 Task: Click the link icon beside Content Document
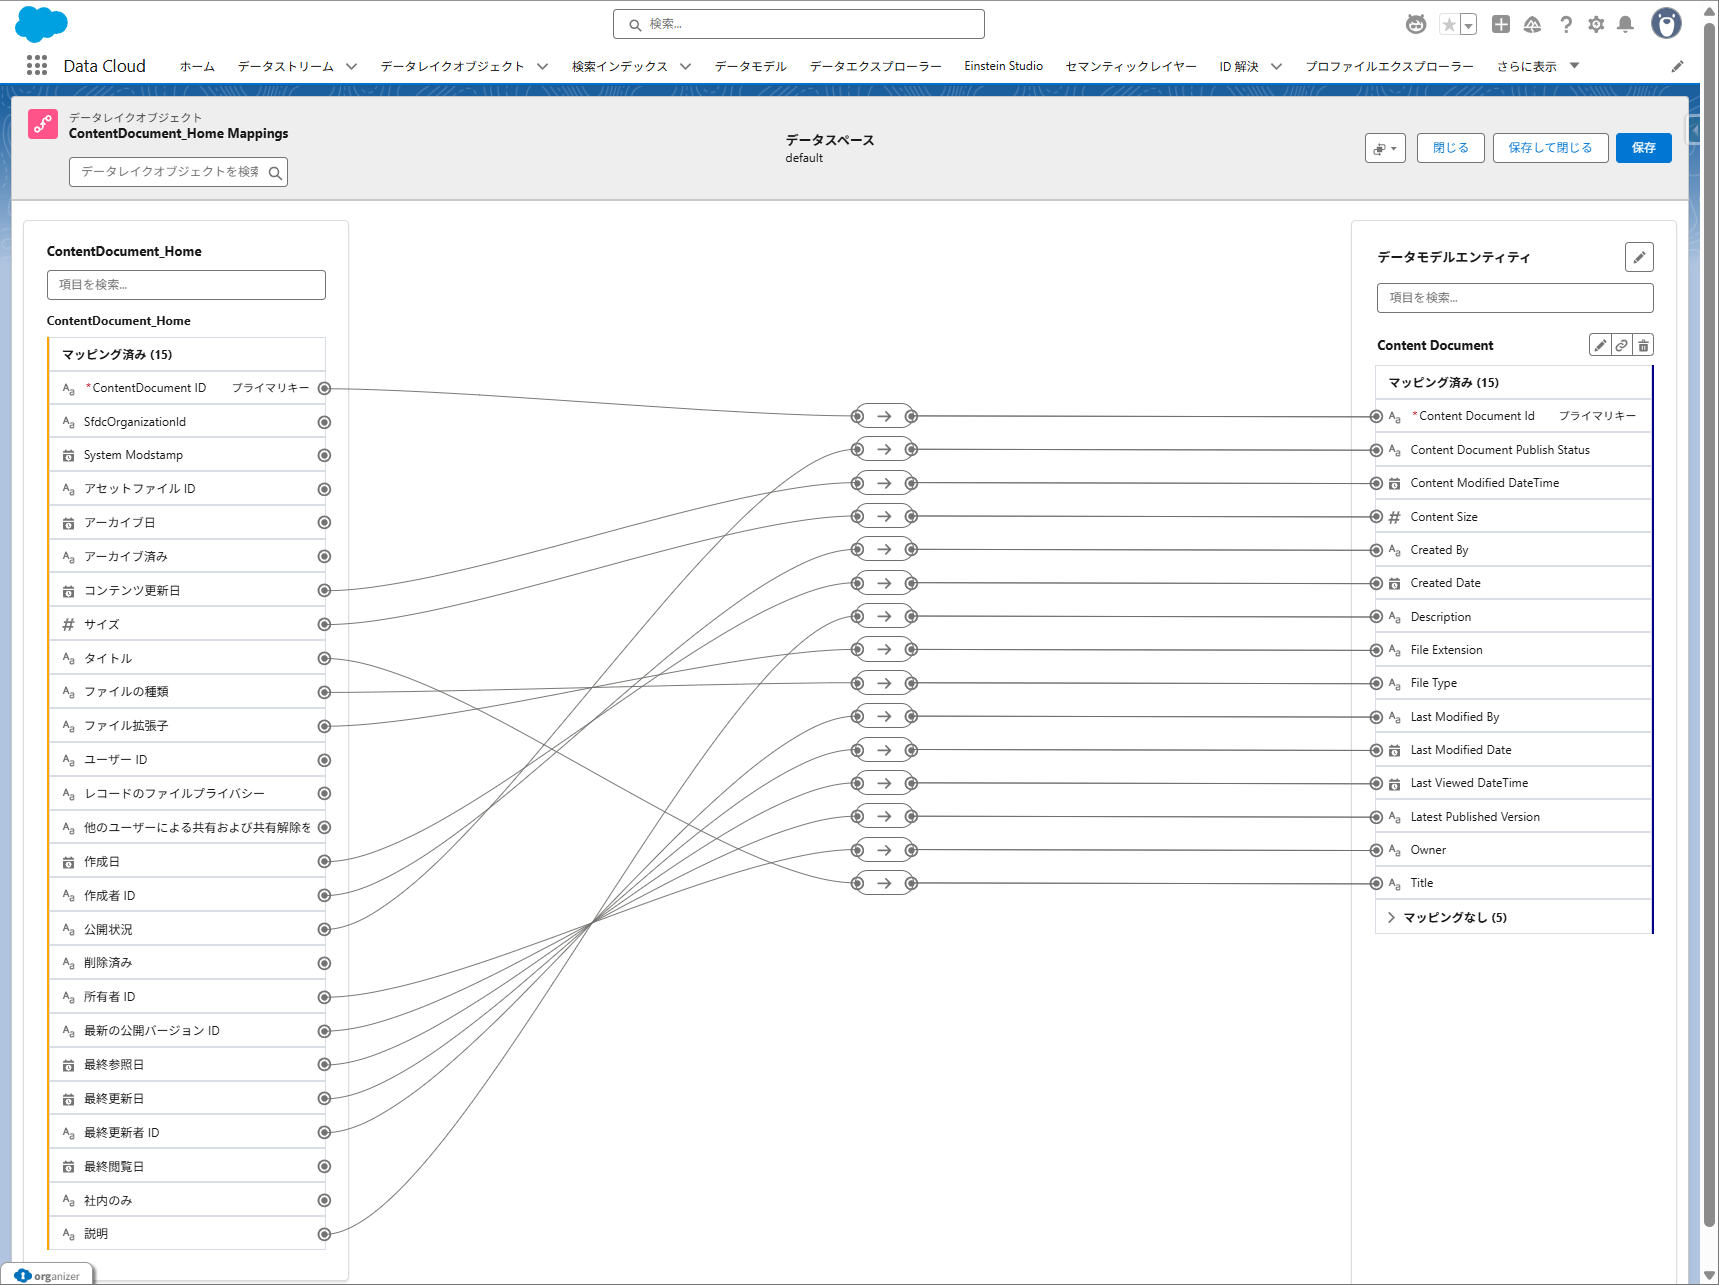[1621, 345]
